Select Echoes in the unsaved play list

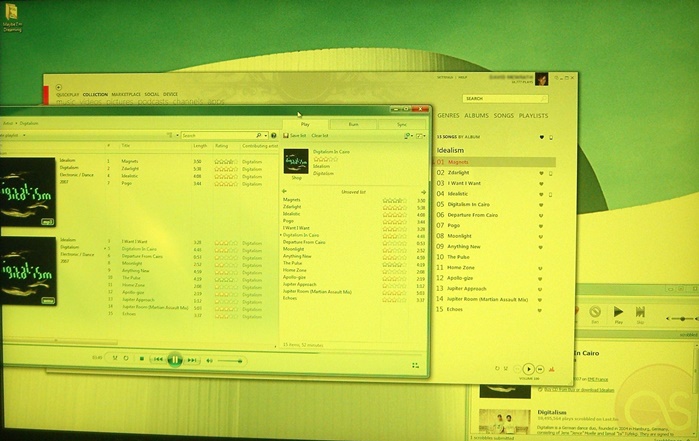point(290,298)
